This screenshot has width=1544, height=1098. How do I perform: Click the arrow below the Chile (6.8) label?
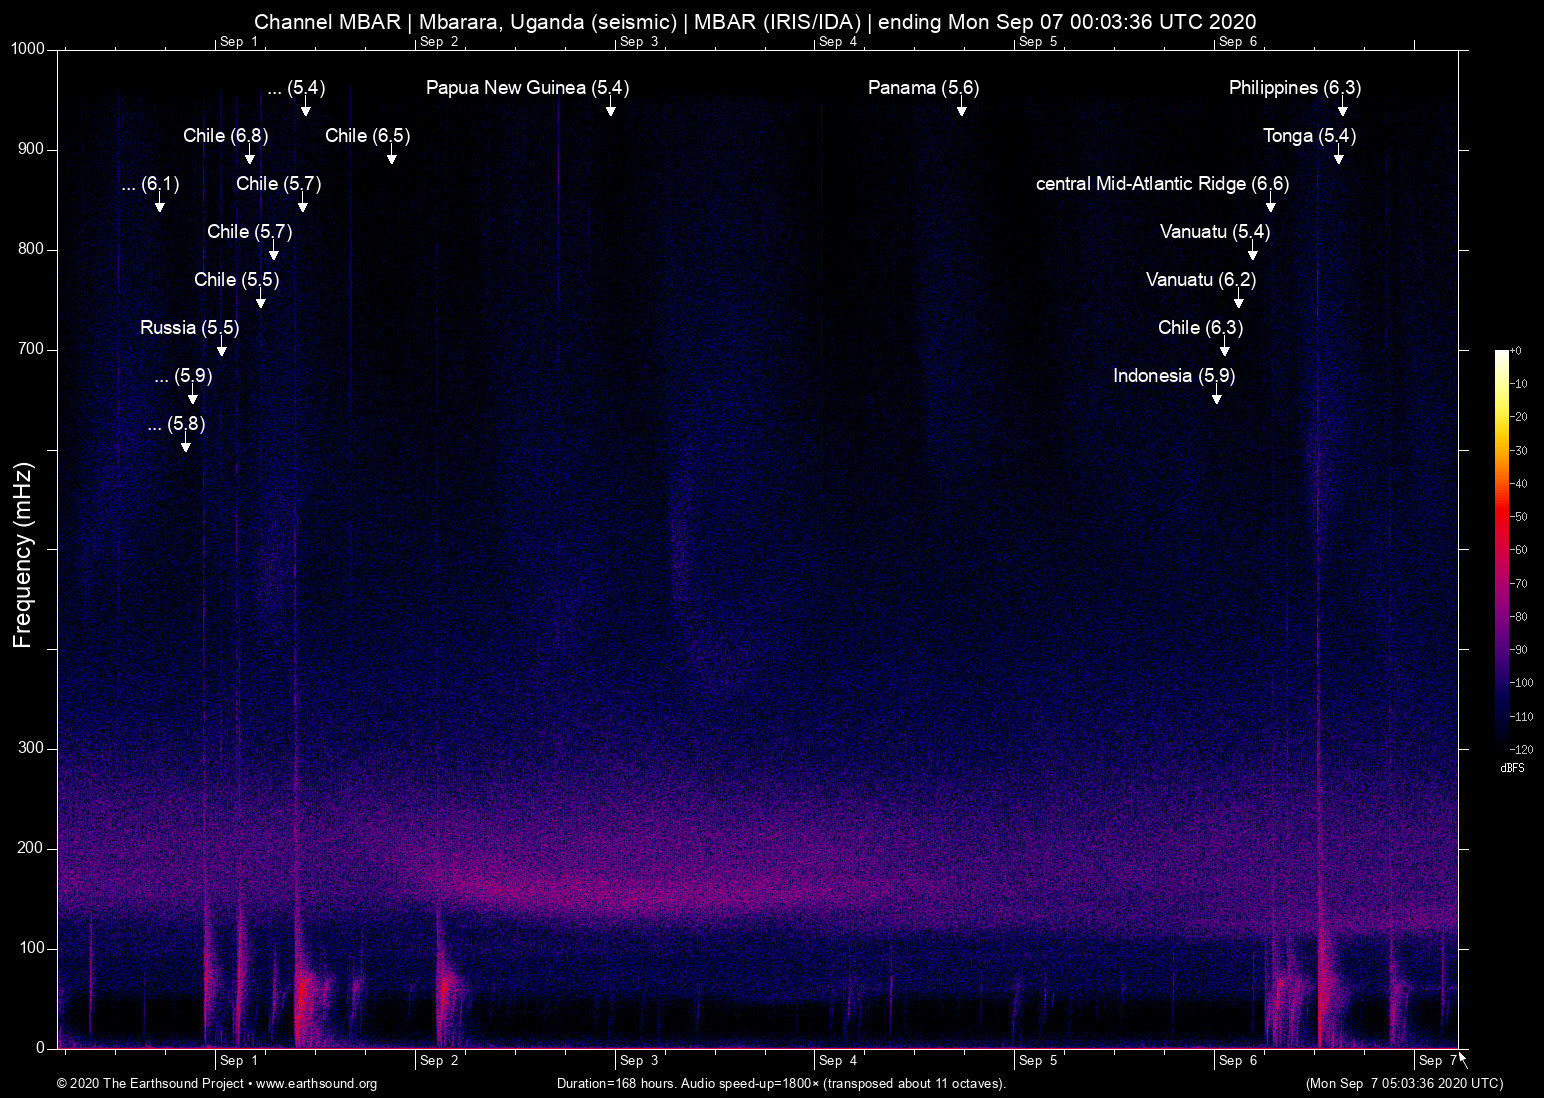pos(249,156)
